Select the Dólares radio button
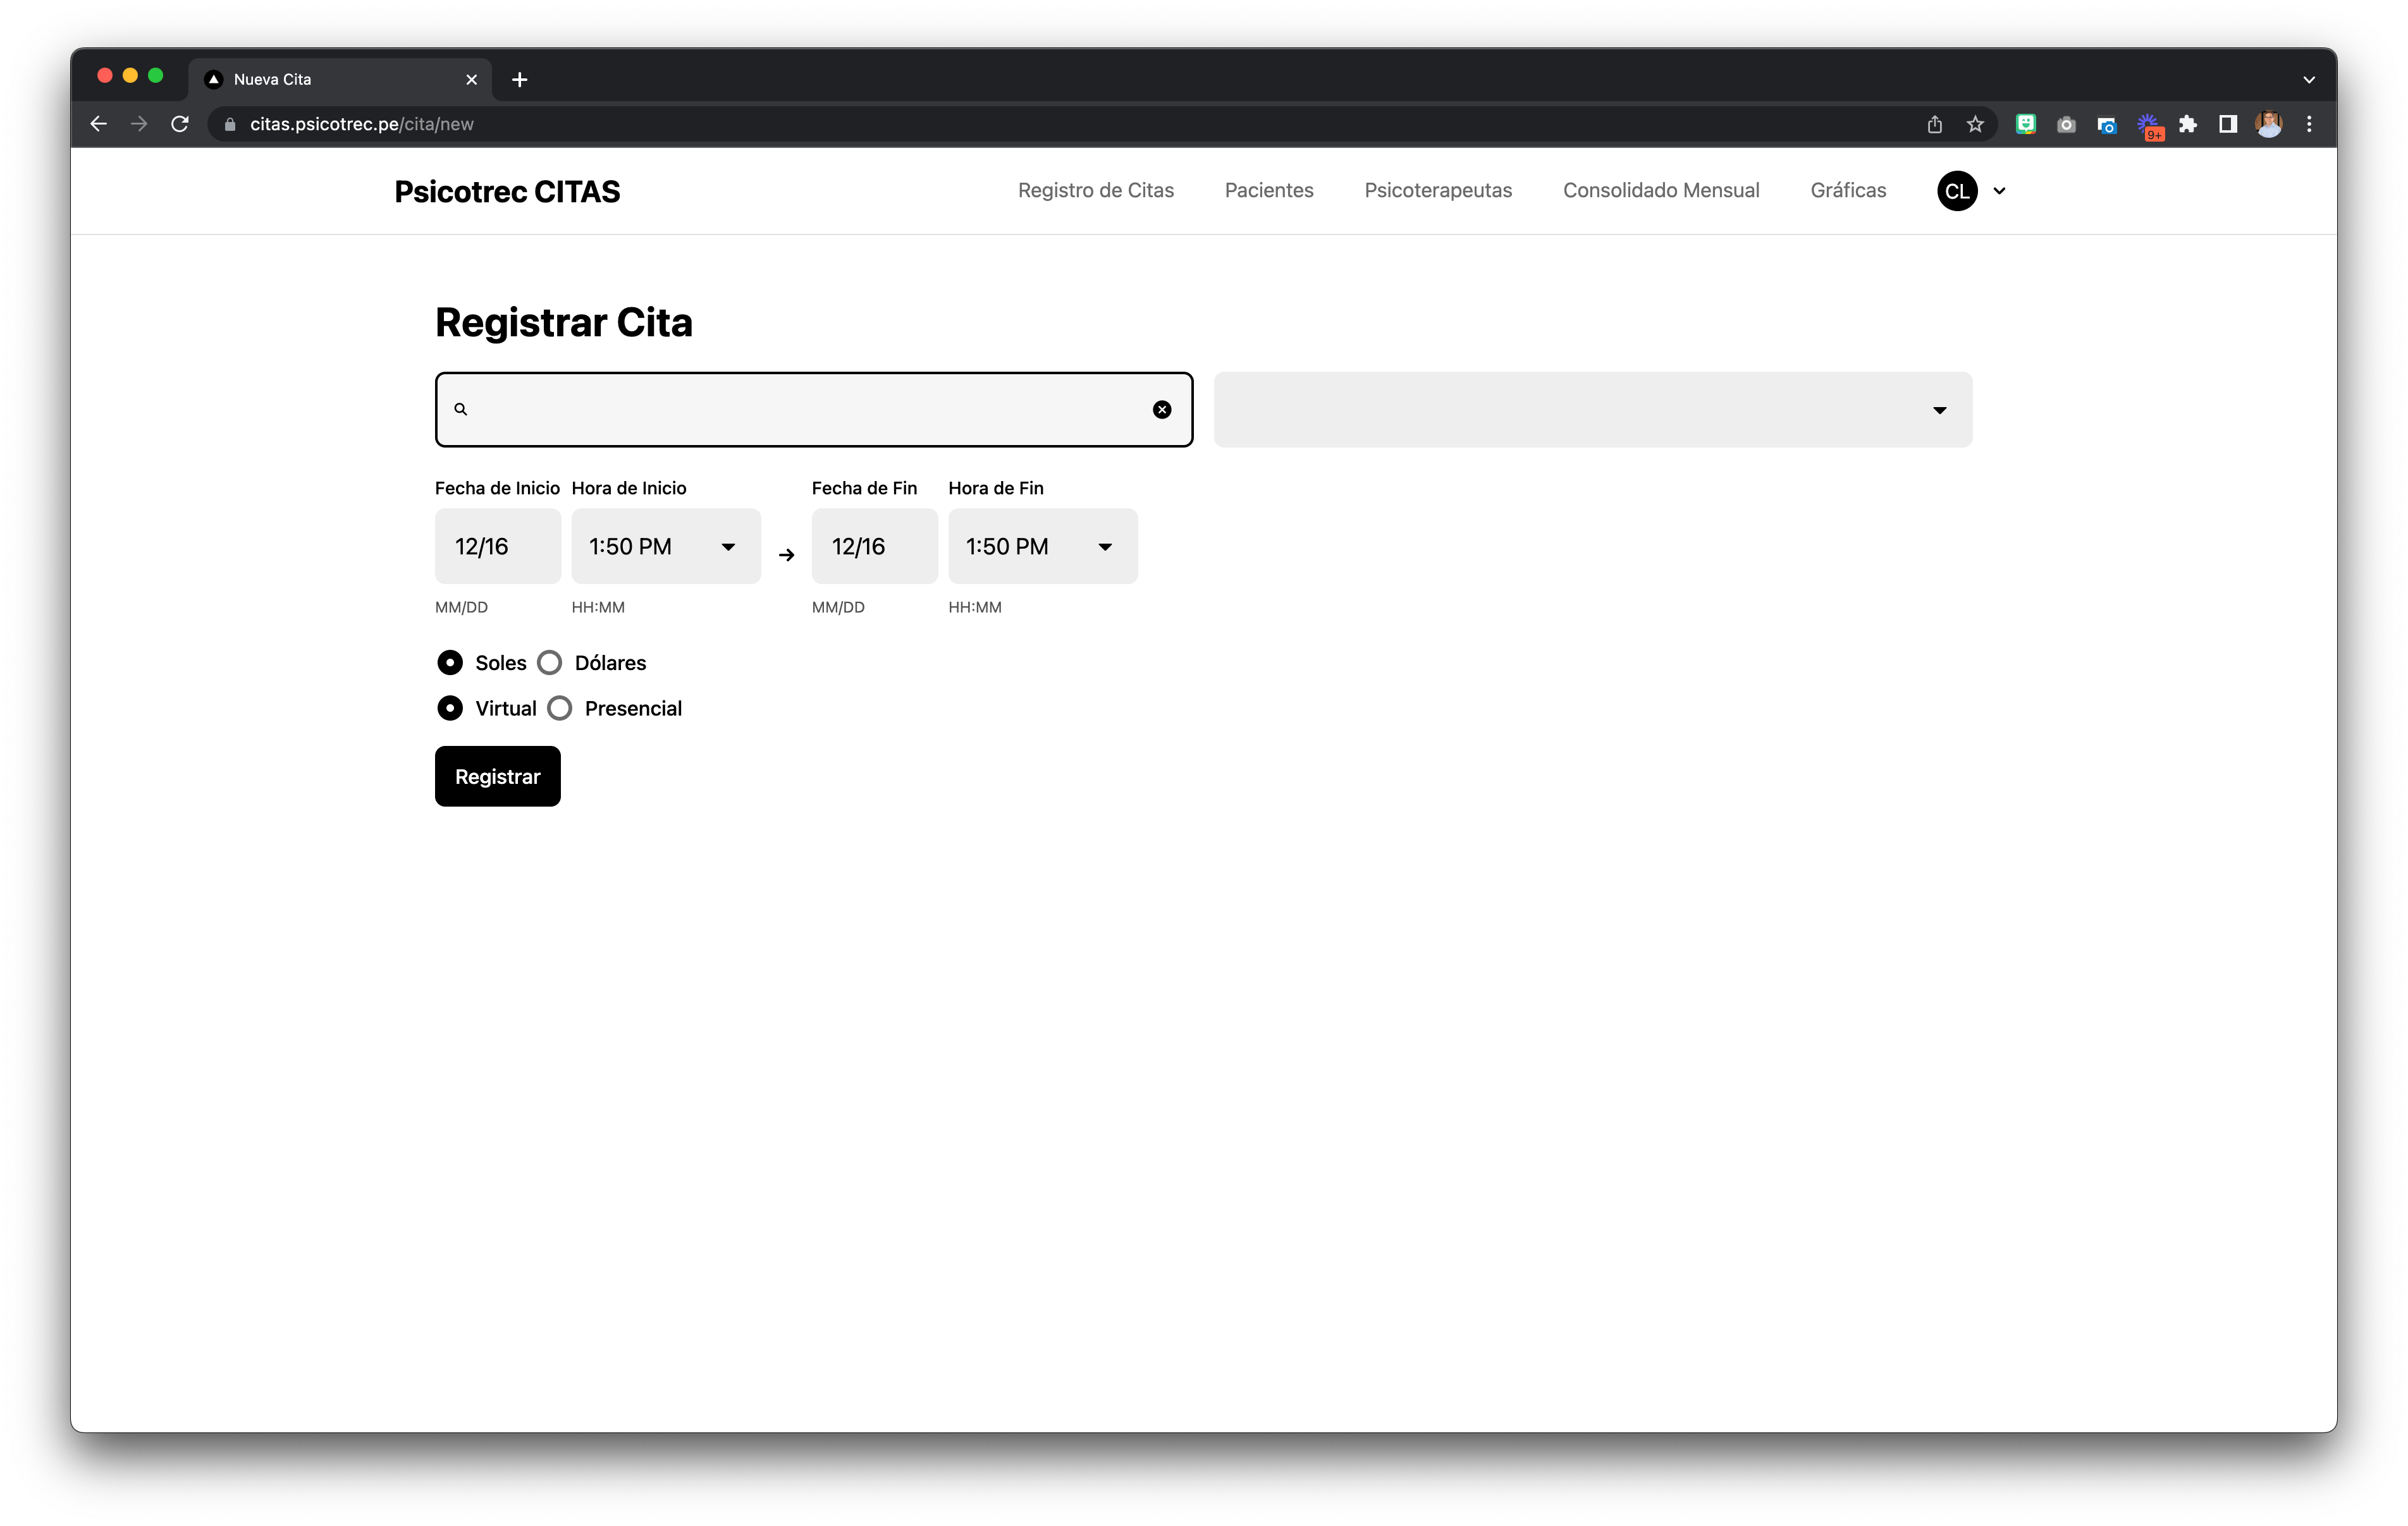Screen dimensions: 2408x1526 pos(550,663)
